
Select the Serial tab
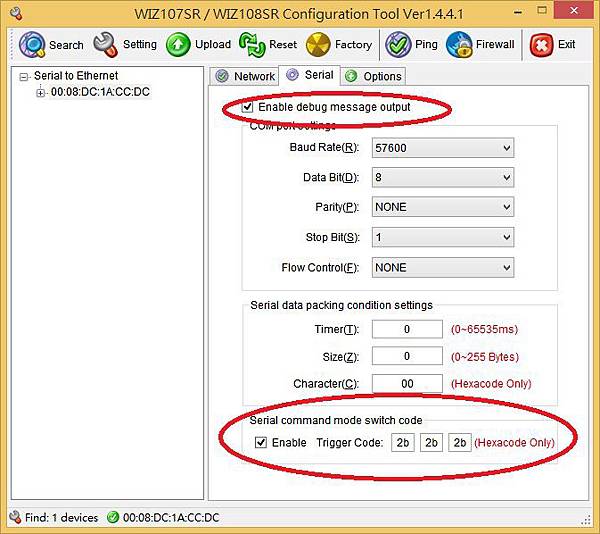309,75
